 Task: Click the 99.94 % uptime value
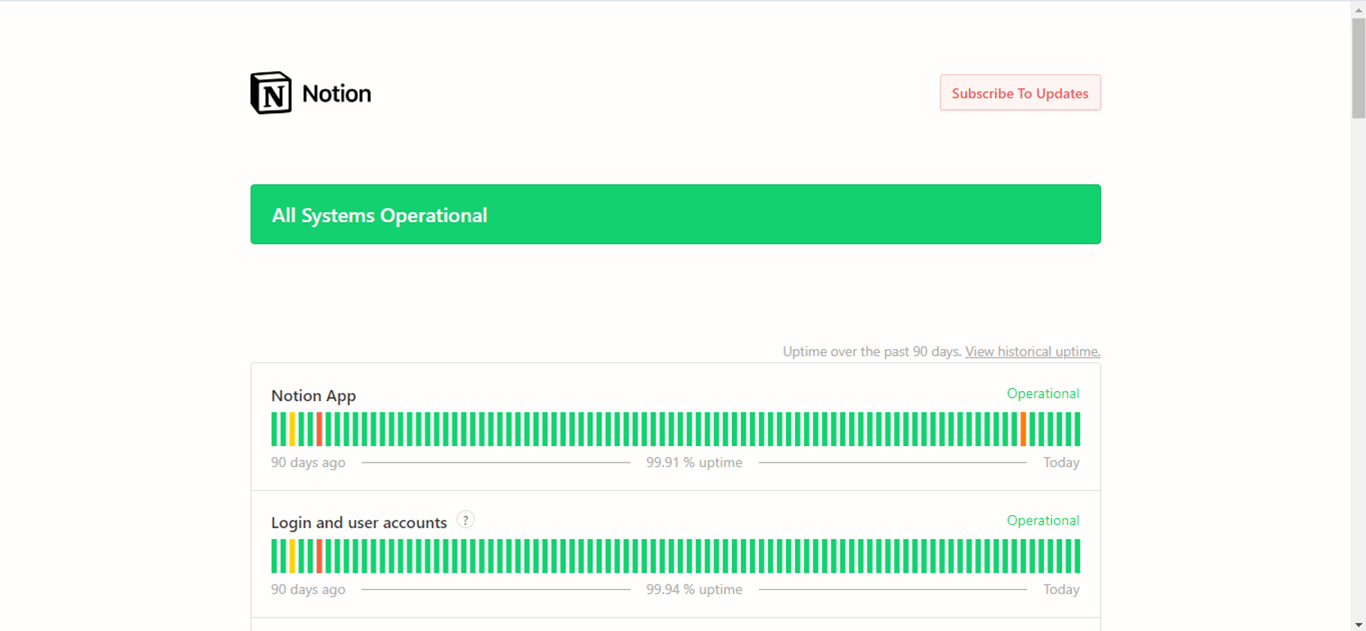(694, 590)
